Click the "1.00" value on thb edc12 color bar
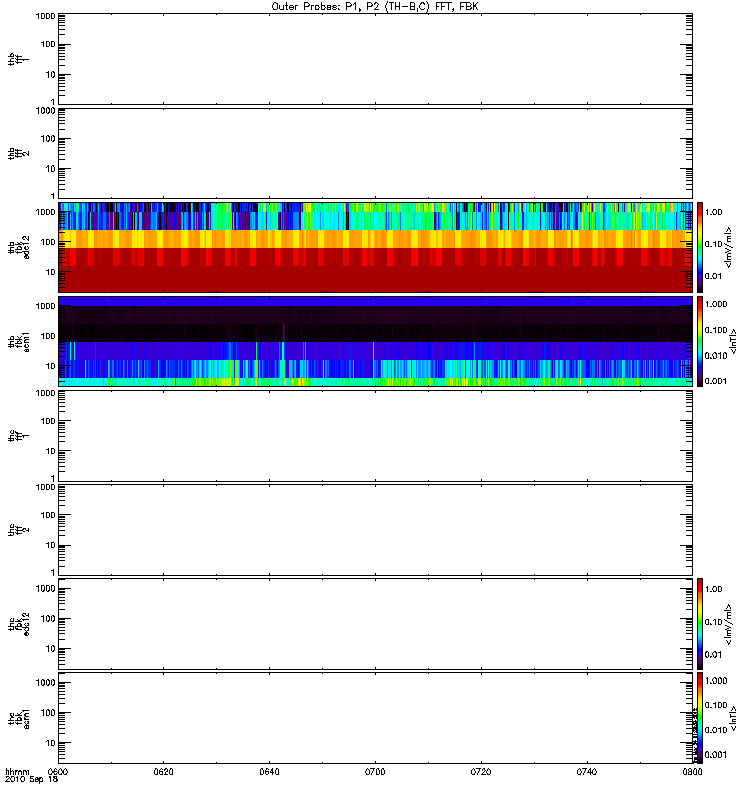750x800 pixels. pos(713,212)
